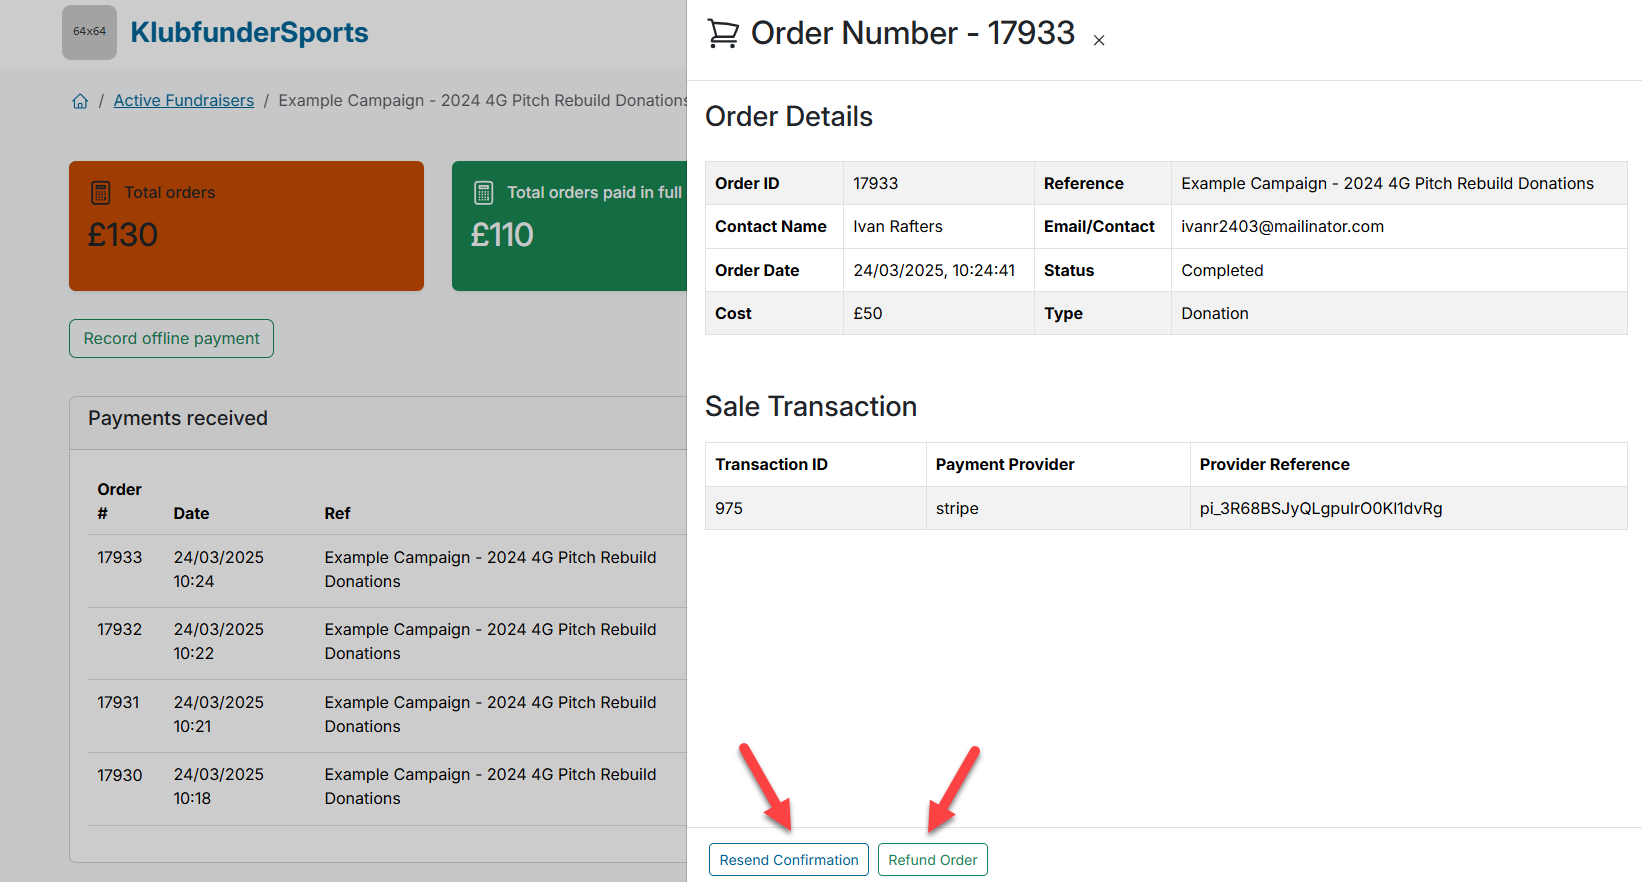Click the Completed status value
Screen dimensions: 1642x882
pos(1222,270)
